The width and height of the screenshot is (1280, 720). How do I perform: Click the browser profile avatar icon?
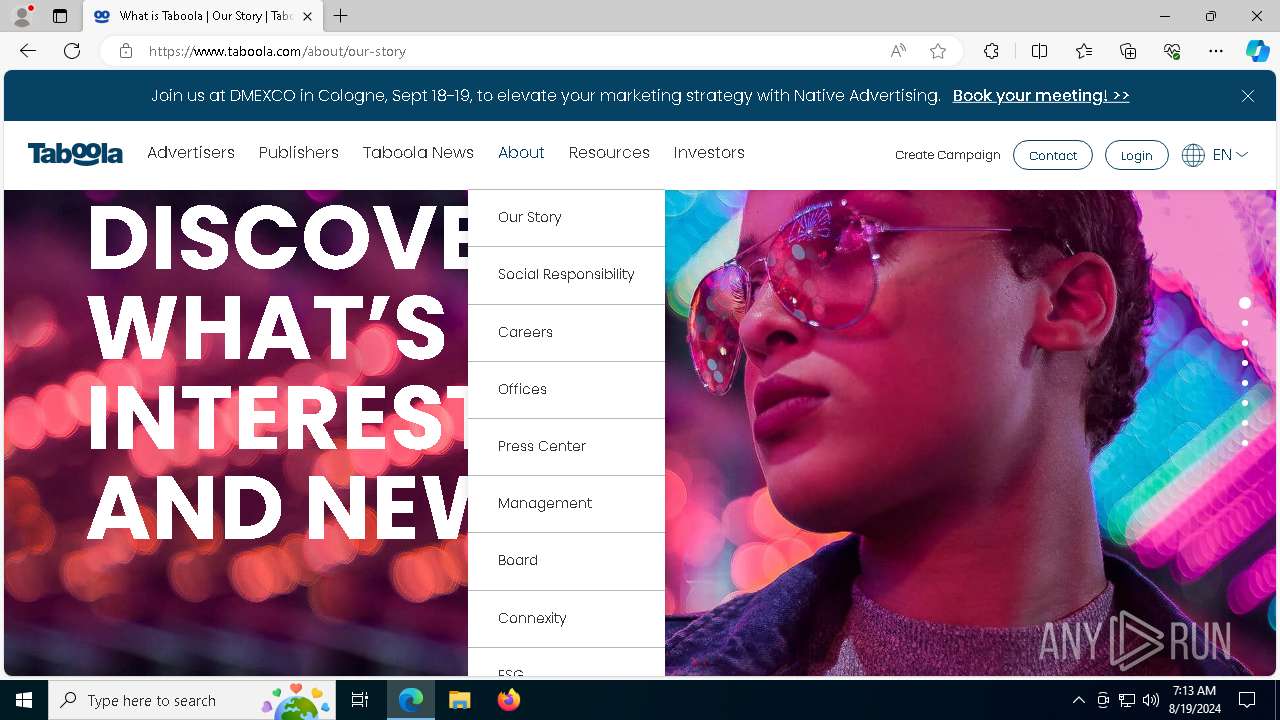22,16
